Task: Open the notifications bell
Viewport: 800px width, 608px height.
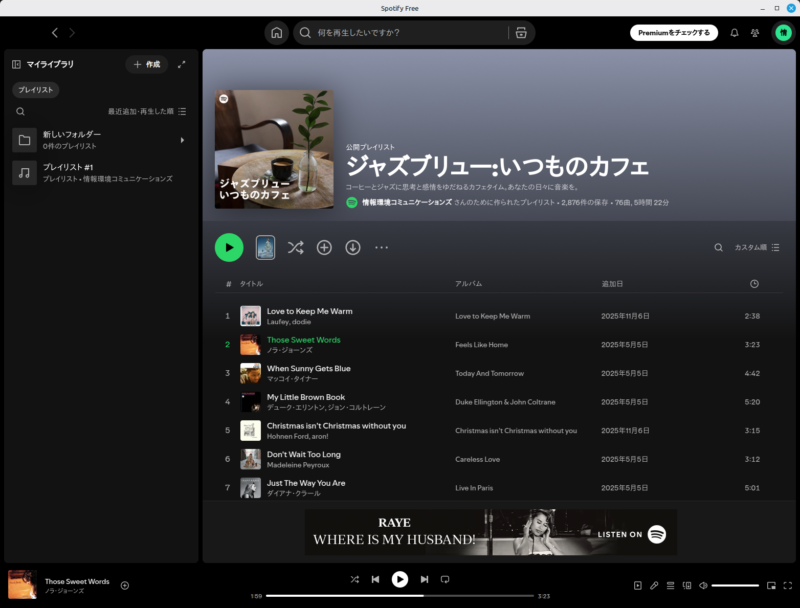Action: click(x=734, y=33)
